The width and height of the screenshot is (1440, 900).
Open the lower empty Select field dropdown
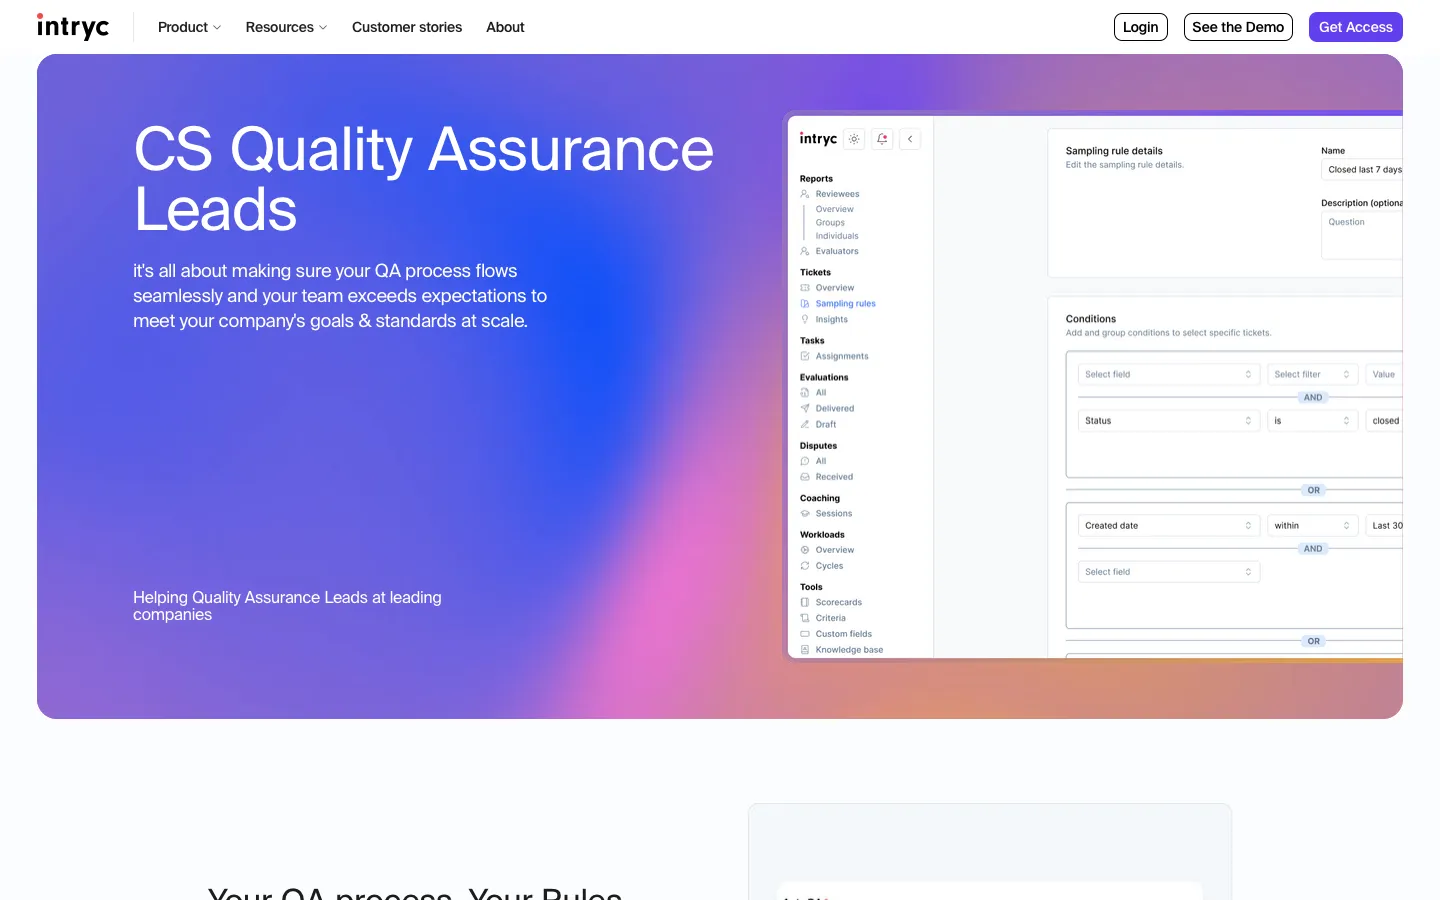pos(1168,572)
